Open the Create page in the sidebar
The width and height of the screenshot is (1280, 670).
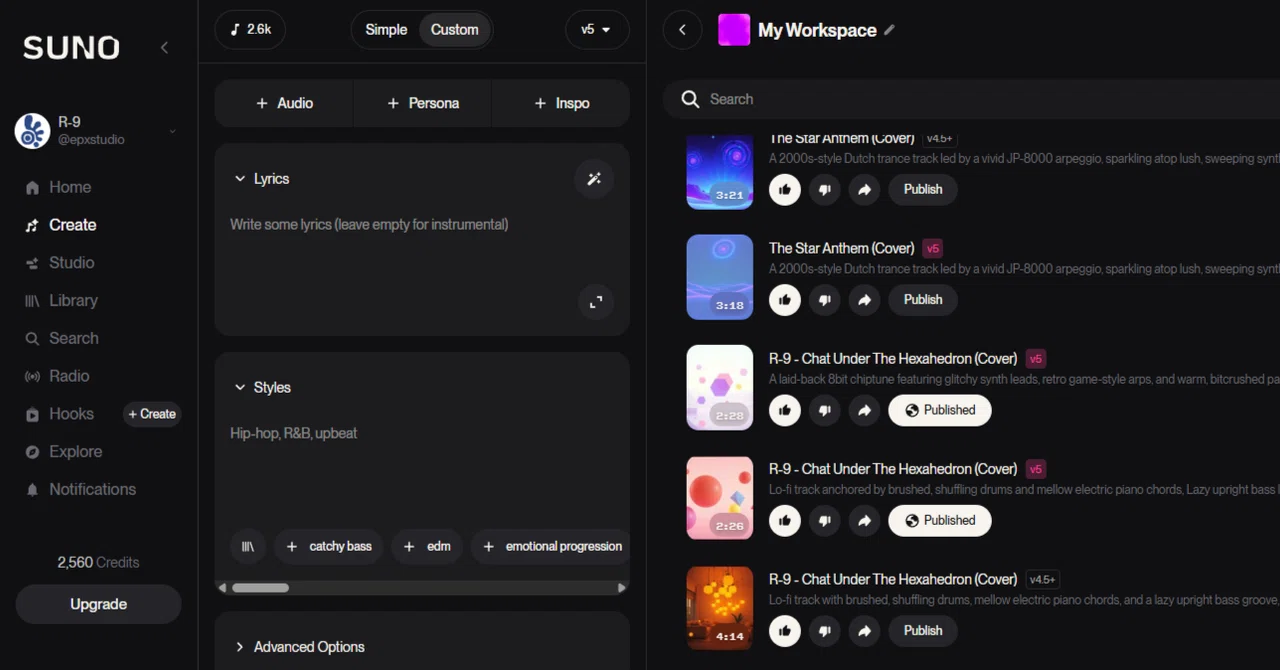[61, 225]
